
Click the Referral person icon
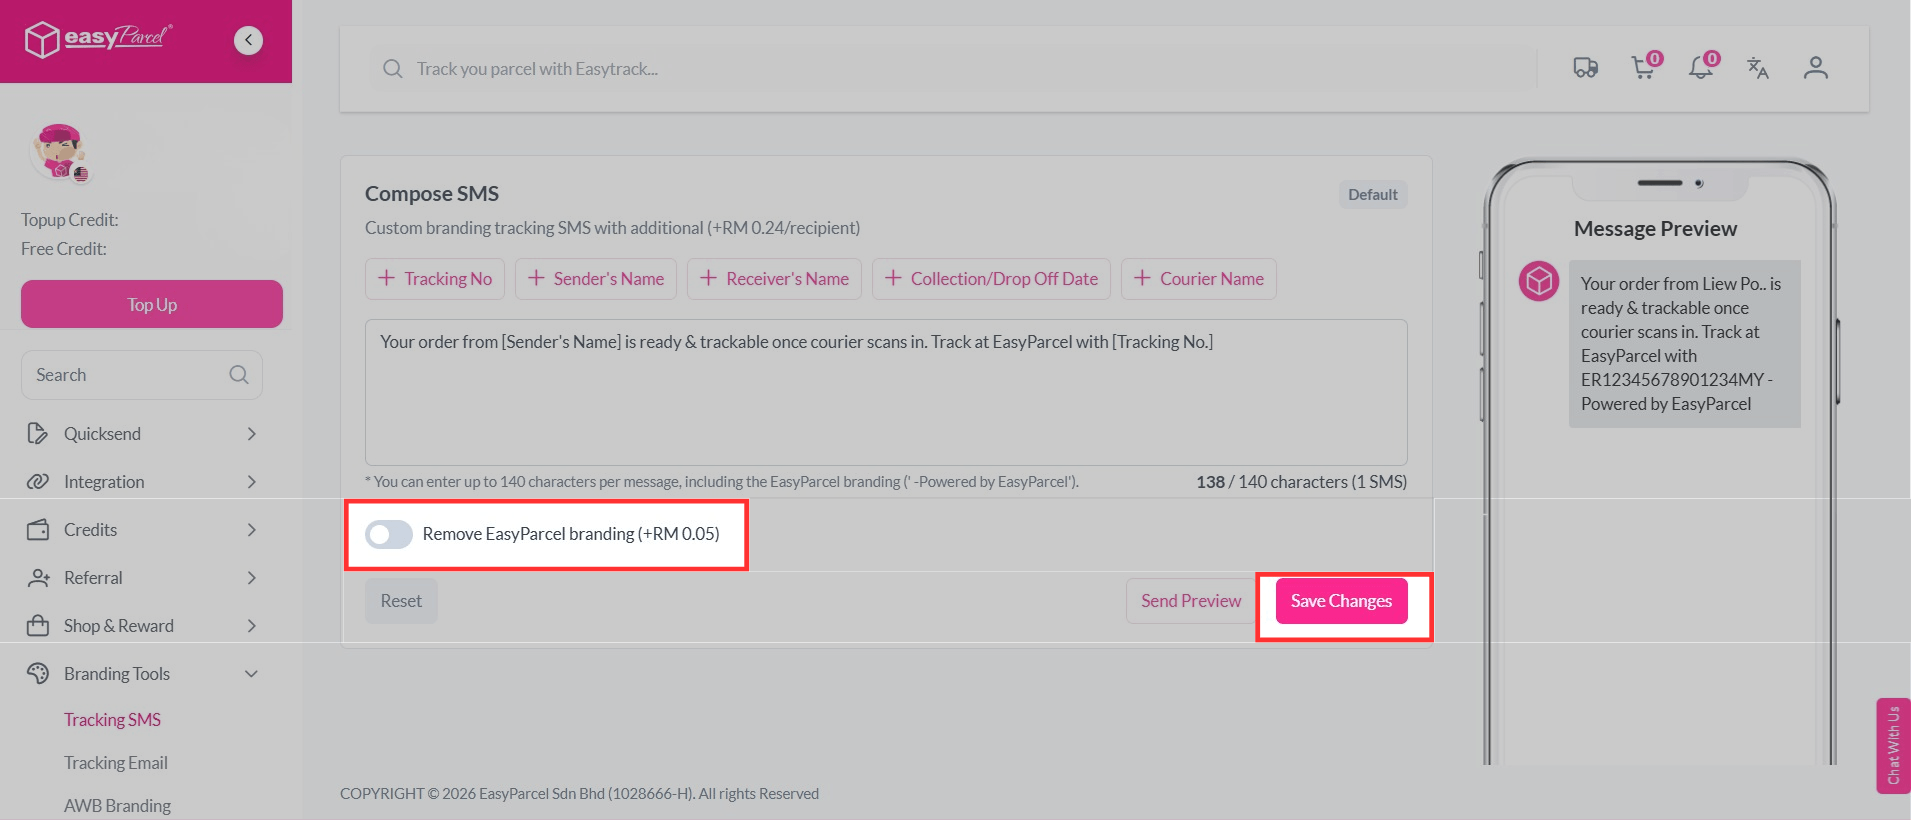[37, 577]
